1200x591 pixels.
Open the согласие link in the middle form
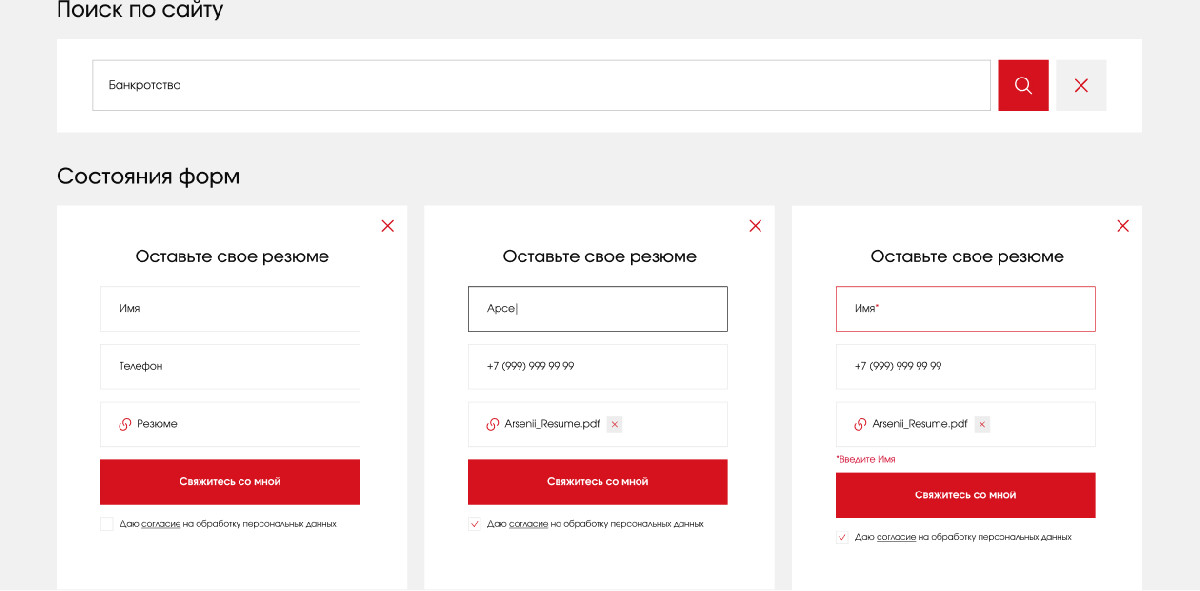click(x=528, y=524)
